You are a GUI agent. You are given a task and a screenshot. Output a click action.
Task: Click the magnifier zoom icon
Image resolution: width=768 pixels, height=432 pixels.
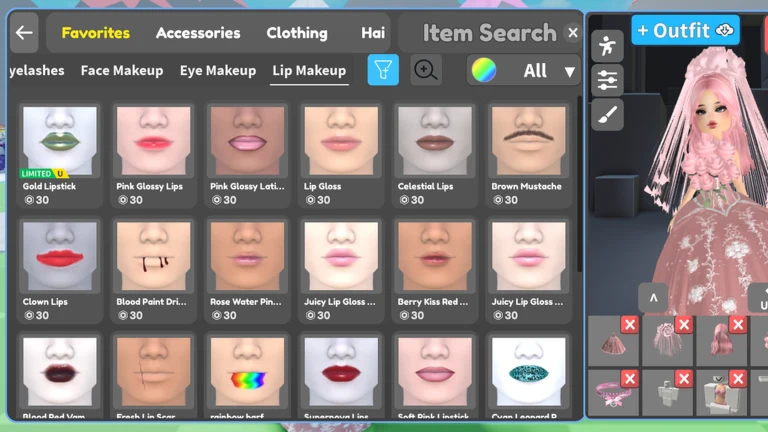pyautogui.click(x=426, y=70)
